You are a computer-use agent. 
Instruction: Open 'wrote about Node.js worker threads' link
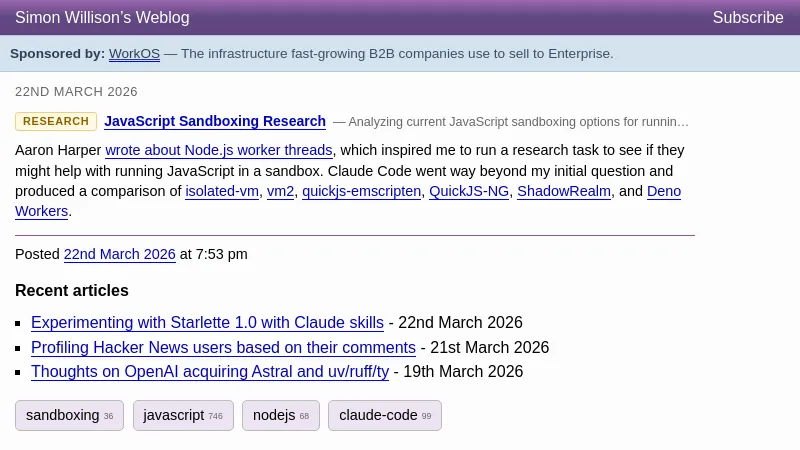pos(219,151)
